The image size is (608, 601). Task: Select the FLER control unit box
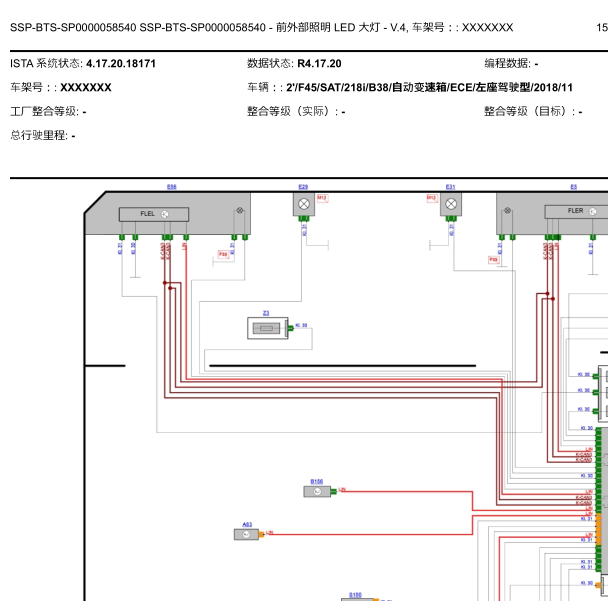click(576, 211)
